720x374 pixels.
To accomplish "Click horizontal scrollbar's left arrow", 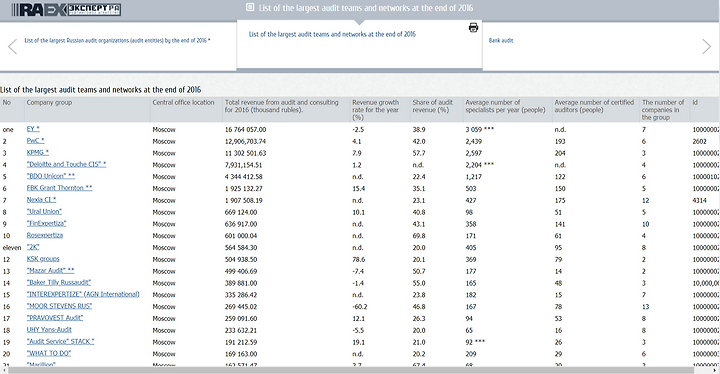I will click(3, 370).
